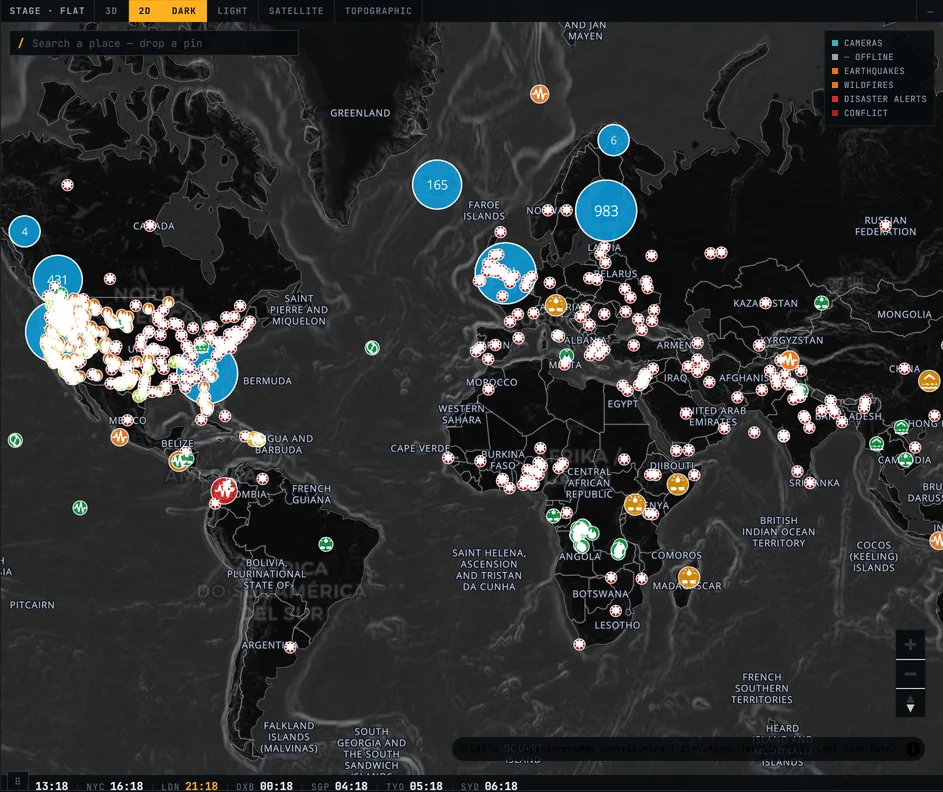943x792 pixels.
Task: Click the SGP 04:18 clock
Action: click(x=339, y=786)
